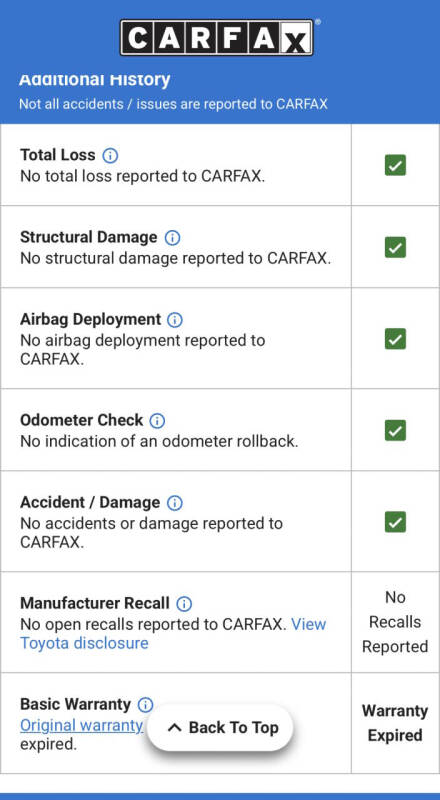This screenshot has width=440, height=800.
Task: Click the Accident / Damage green checkmark
Action: pos(395,522)
